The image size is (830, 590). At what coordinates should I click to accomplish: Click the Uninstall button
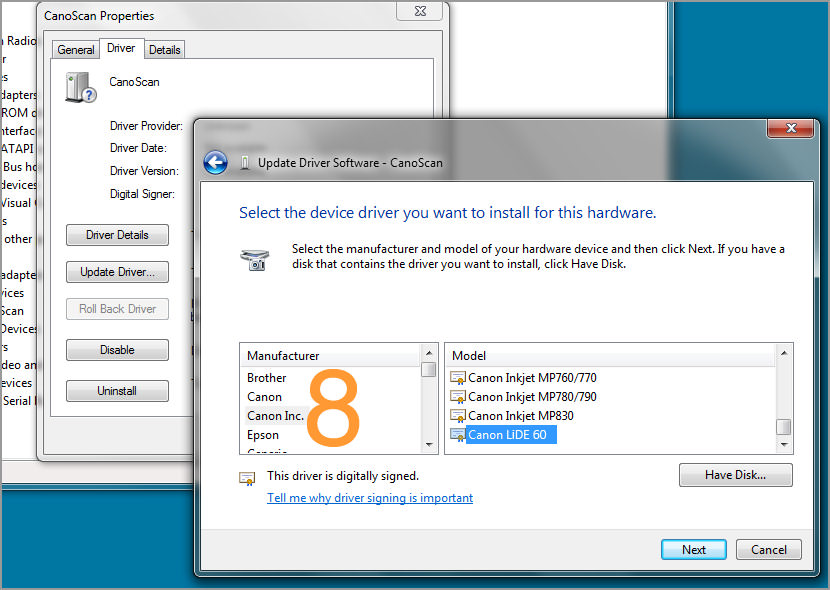(x=118, y=391)
